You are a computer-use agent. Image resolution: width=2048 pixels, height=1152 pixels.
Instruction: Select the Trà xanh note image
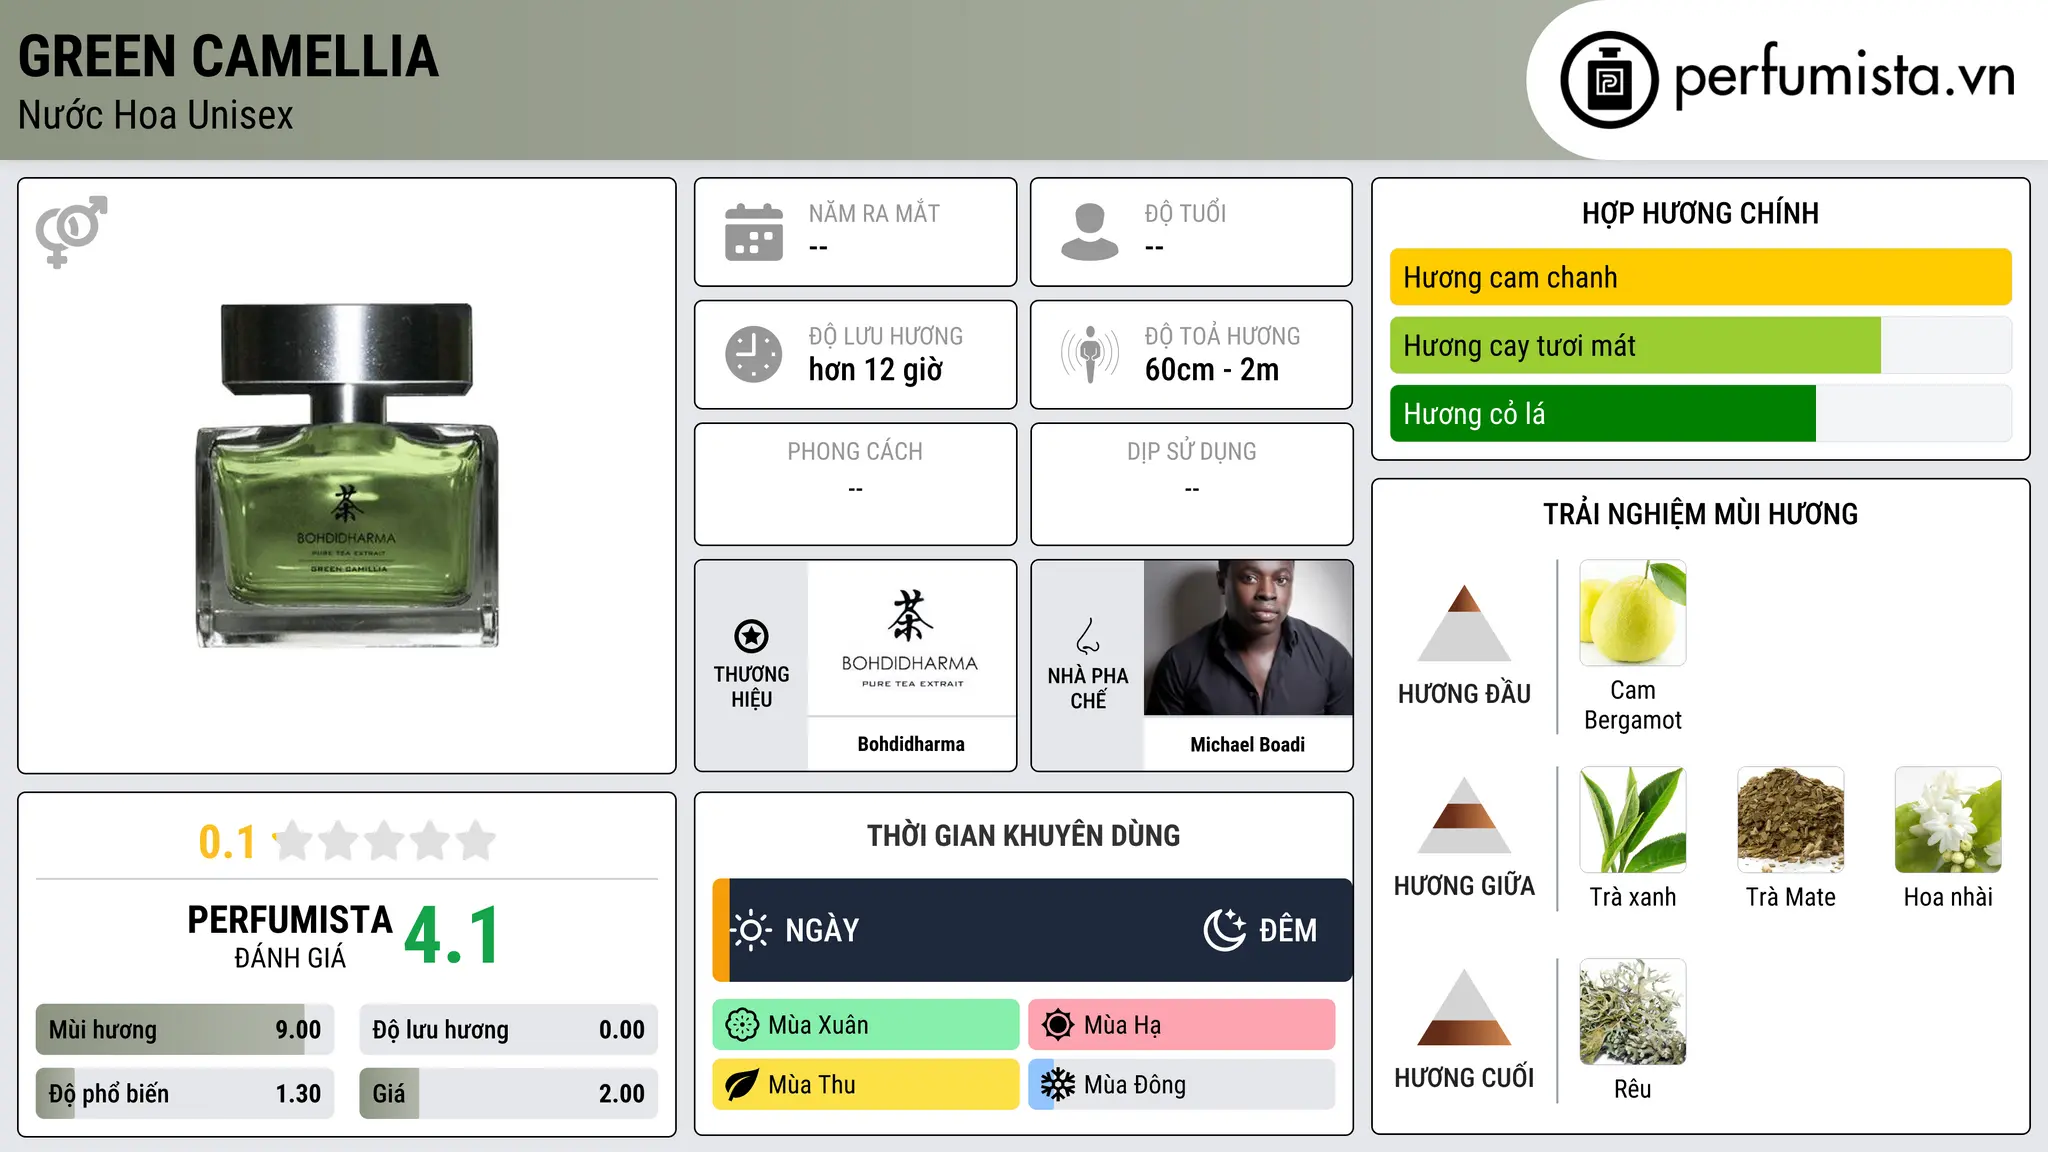1633,820
